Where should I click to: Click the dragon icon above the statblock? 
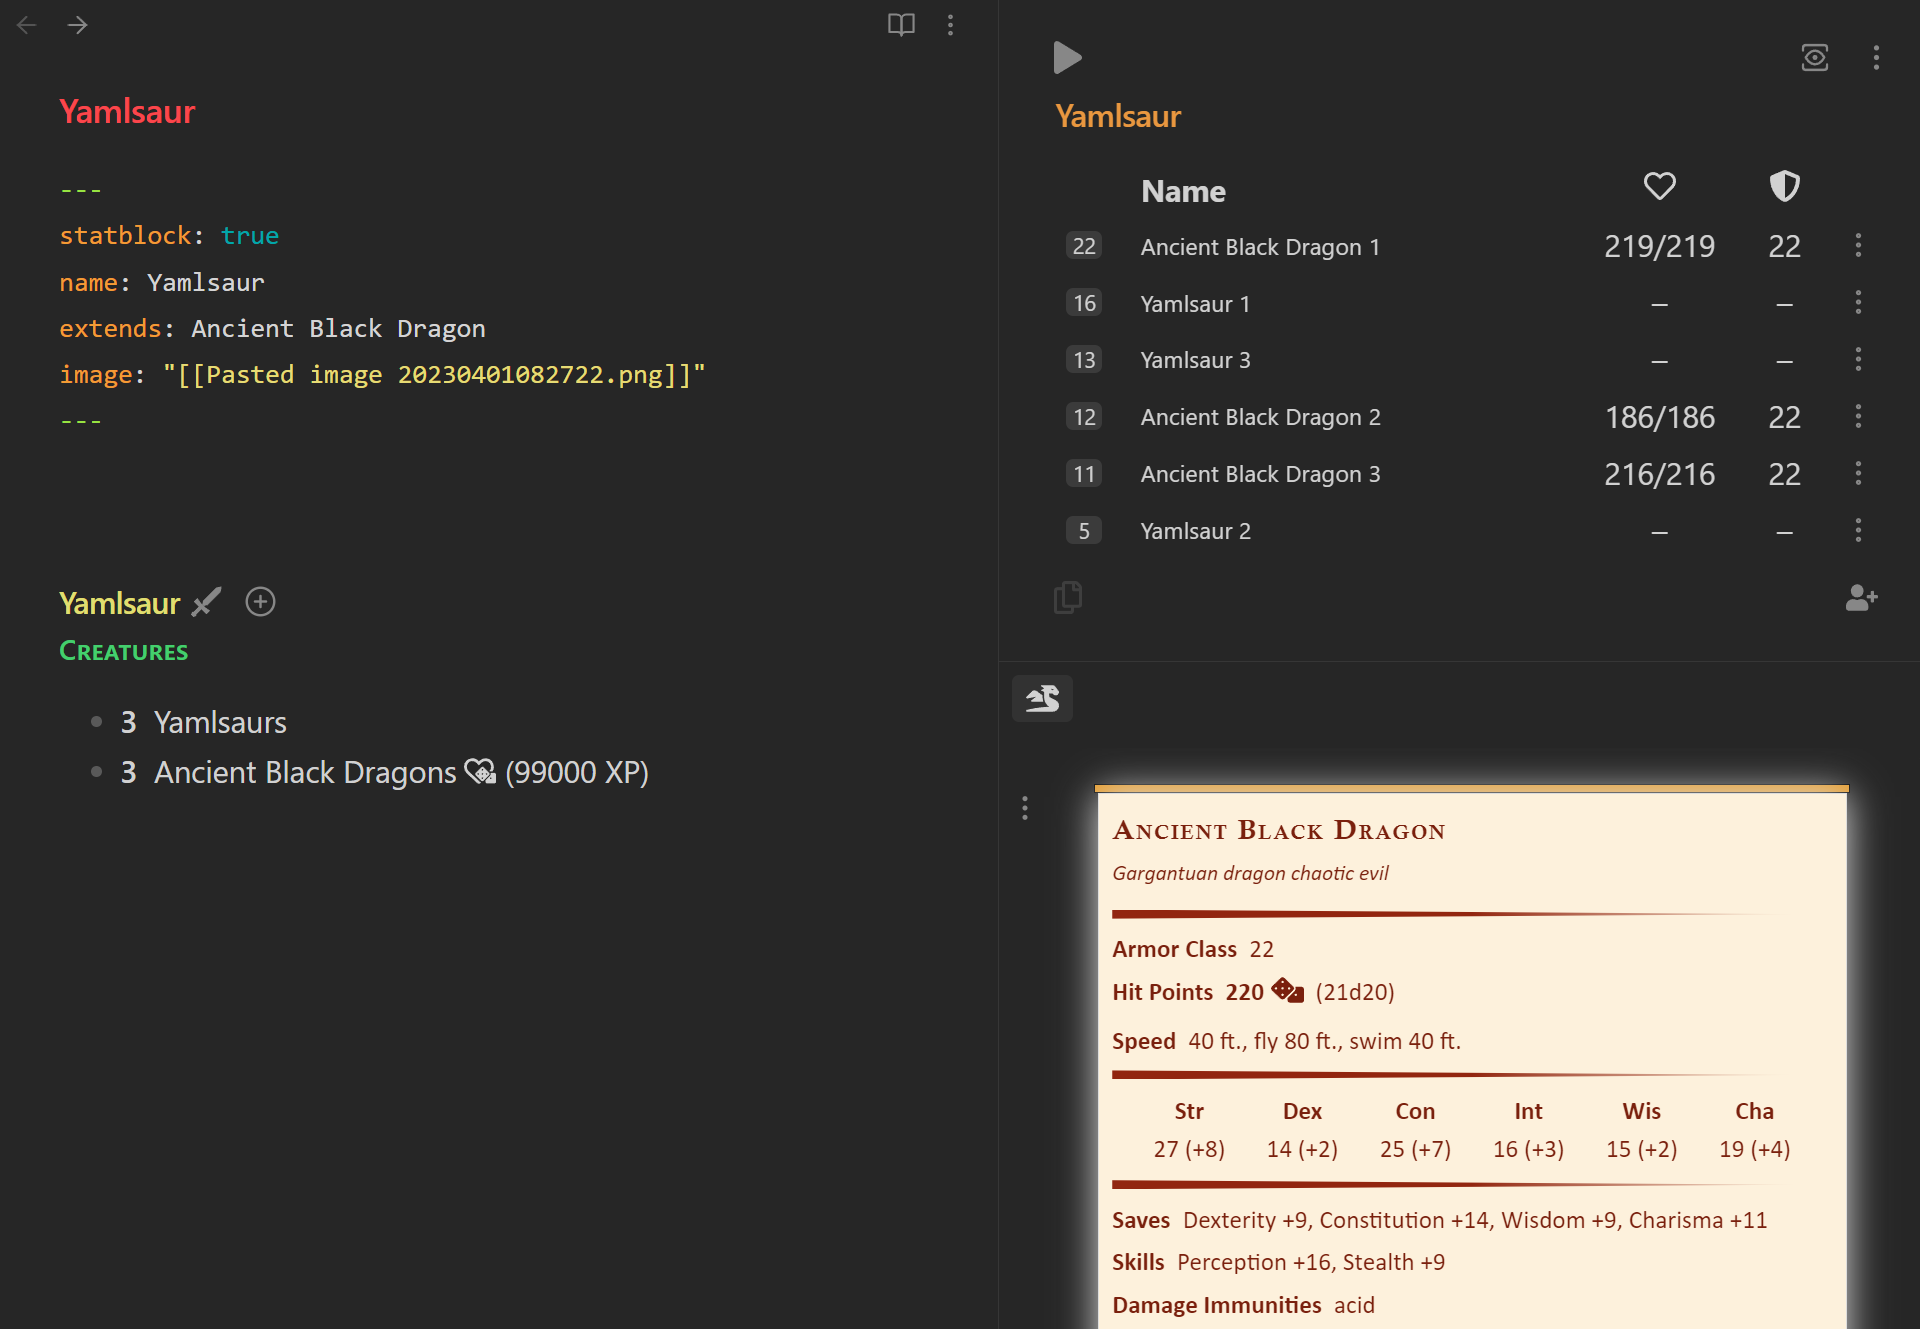coord(1042,698)
